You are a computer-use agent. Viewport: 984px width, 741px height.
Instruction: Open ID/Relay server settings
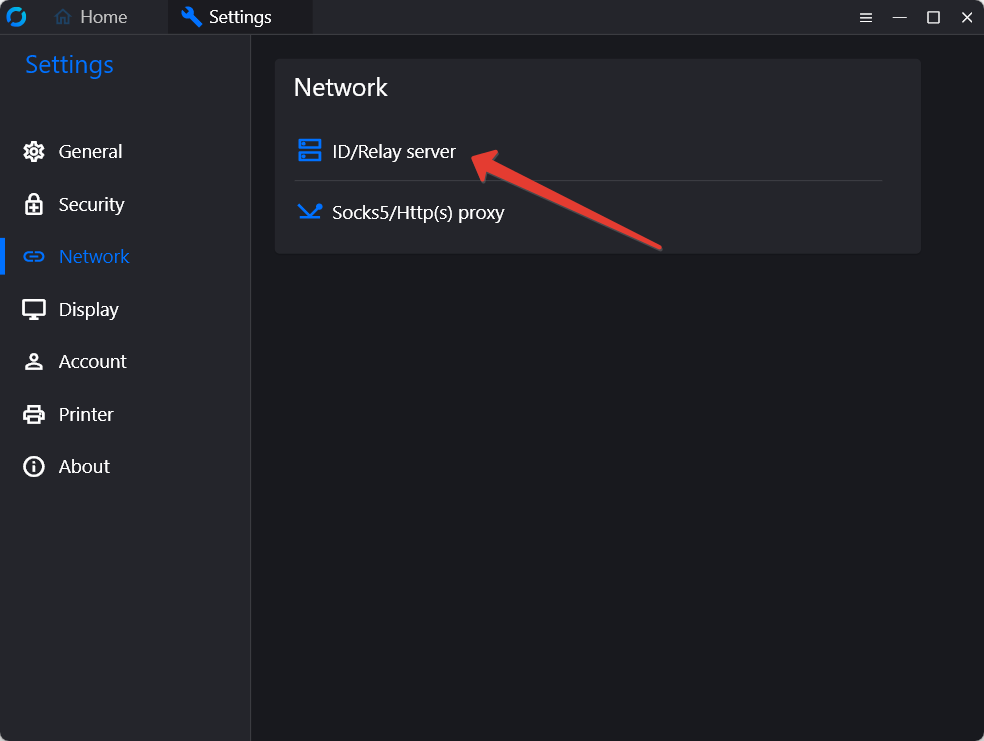pyautogui.click(x=588, y=151)
